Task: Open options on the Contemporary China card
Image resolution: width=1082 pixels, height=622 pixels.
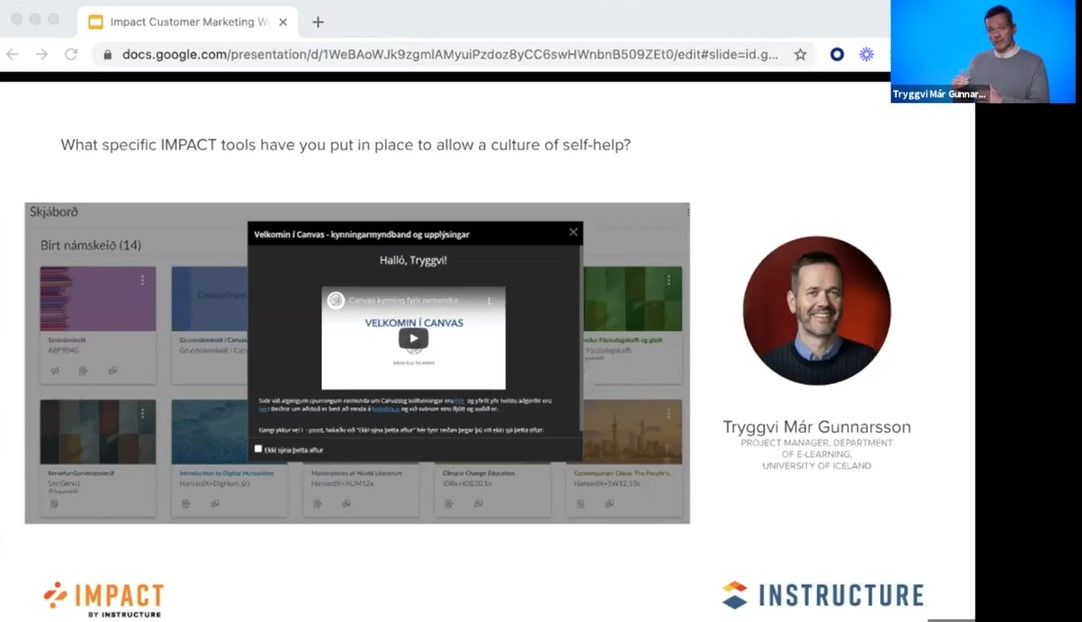Action: coord(668,413)
